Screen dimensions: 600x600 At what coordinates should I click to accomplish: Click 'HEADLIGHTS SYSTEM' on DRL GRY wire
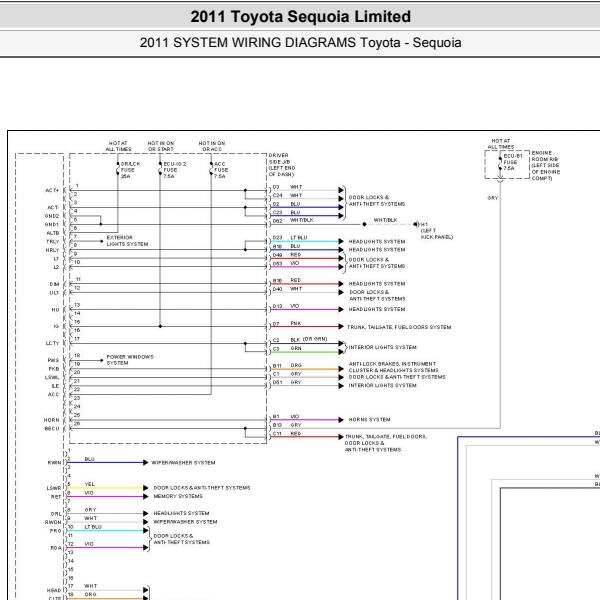point(181,513)
